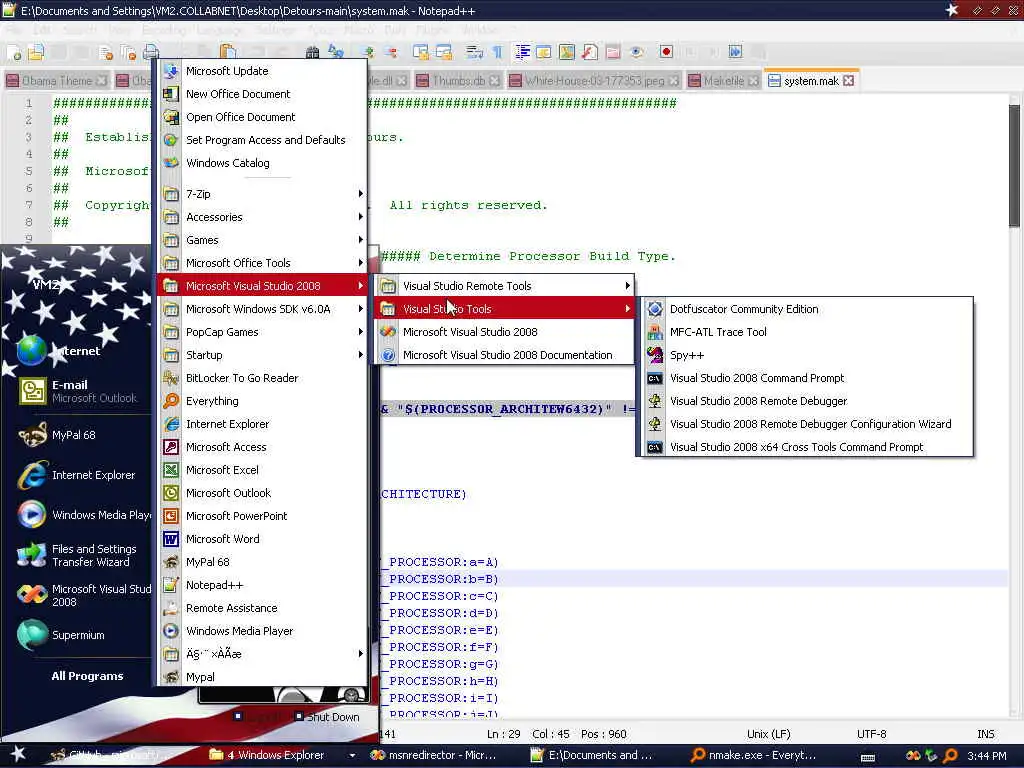Screen dimensions: 1024x768
Task: Launch Microsoft Word
Action: 261,539
